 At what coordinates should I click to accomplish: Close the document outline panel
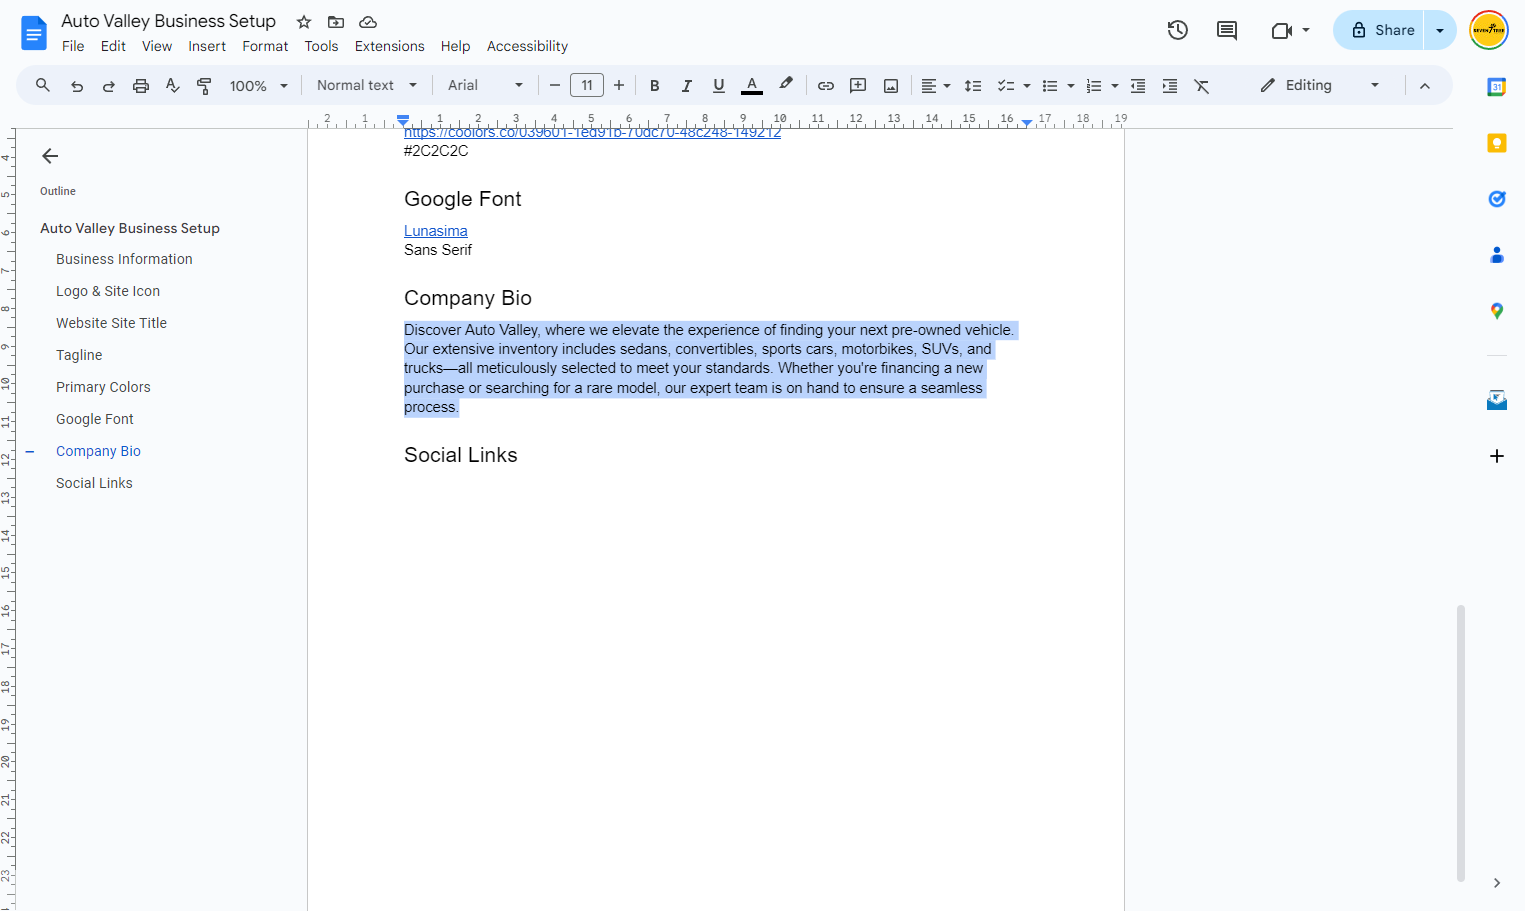pos(50,156)
